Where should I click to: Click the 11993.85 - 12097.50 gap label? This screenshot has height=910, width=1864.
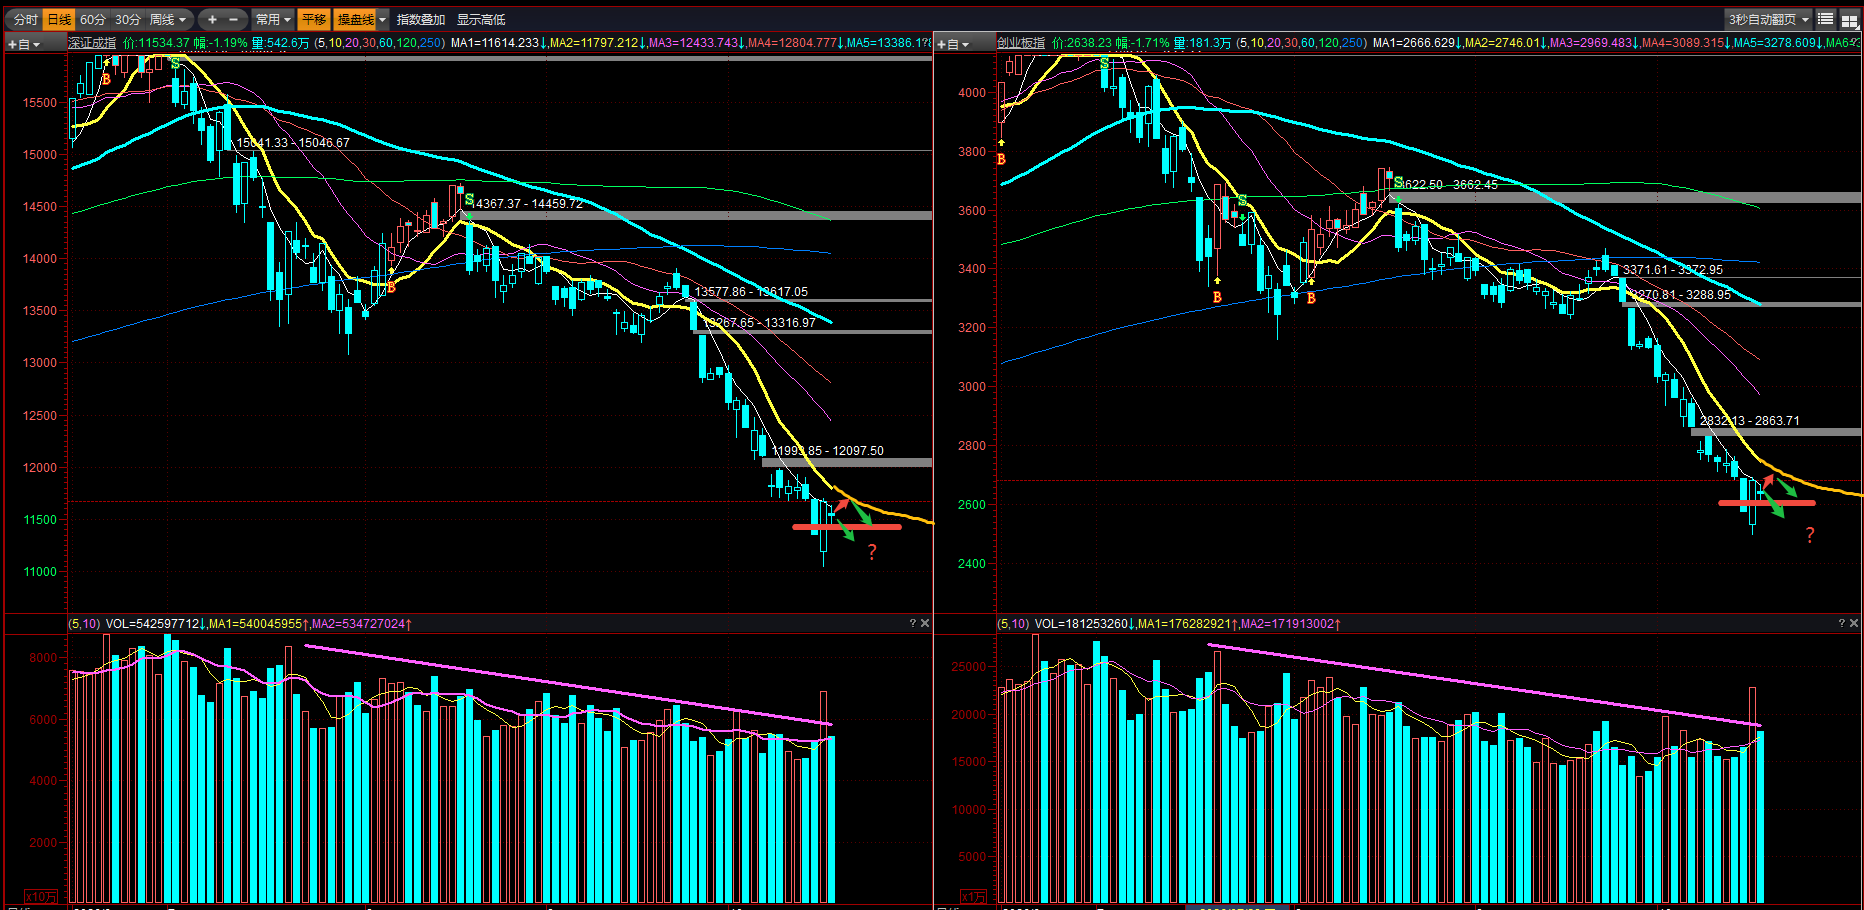coord(828,451)
